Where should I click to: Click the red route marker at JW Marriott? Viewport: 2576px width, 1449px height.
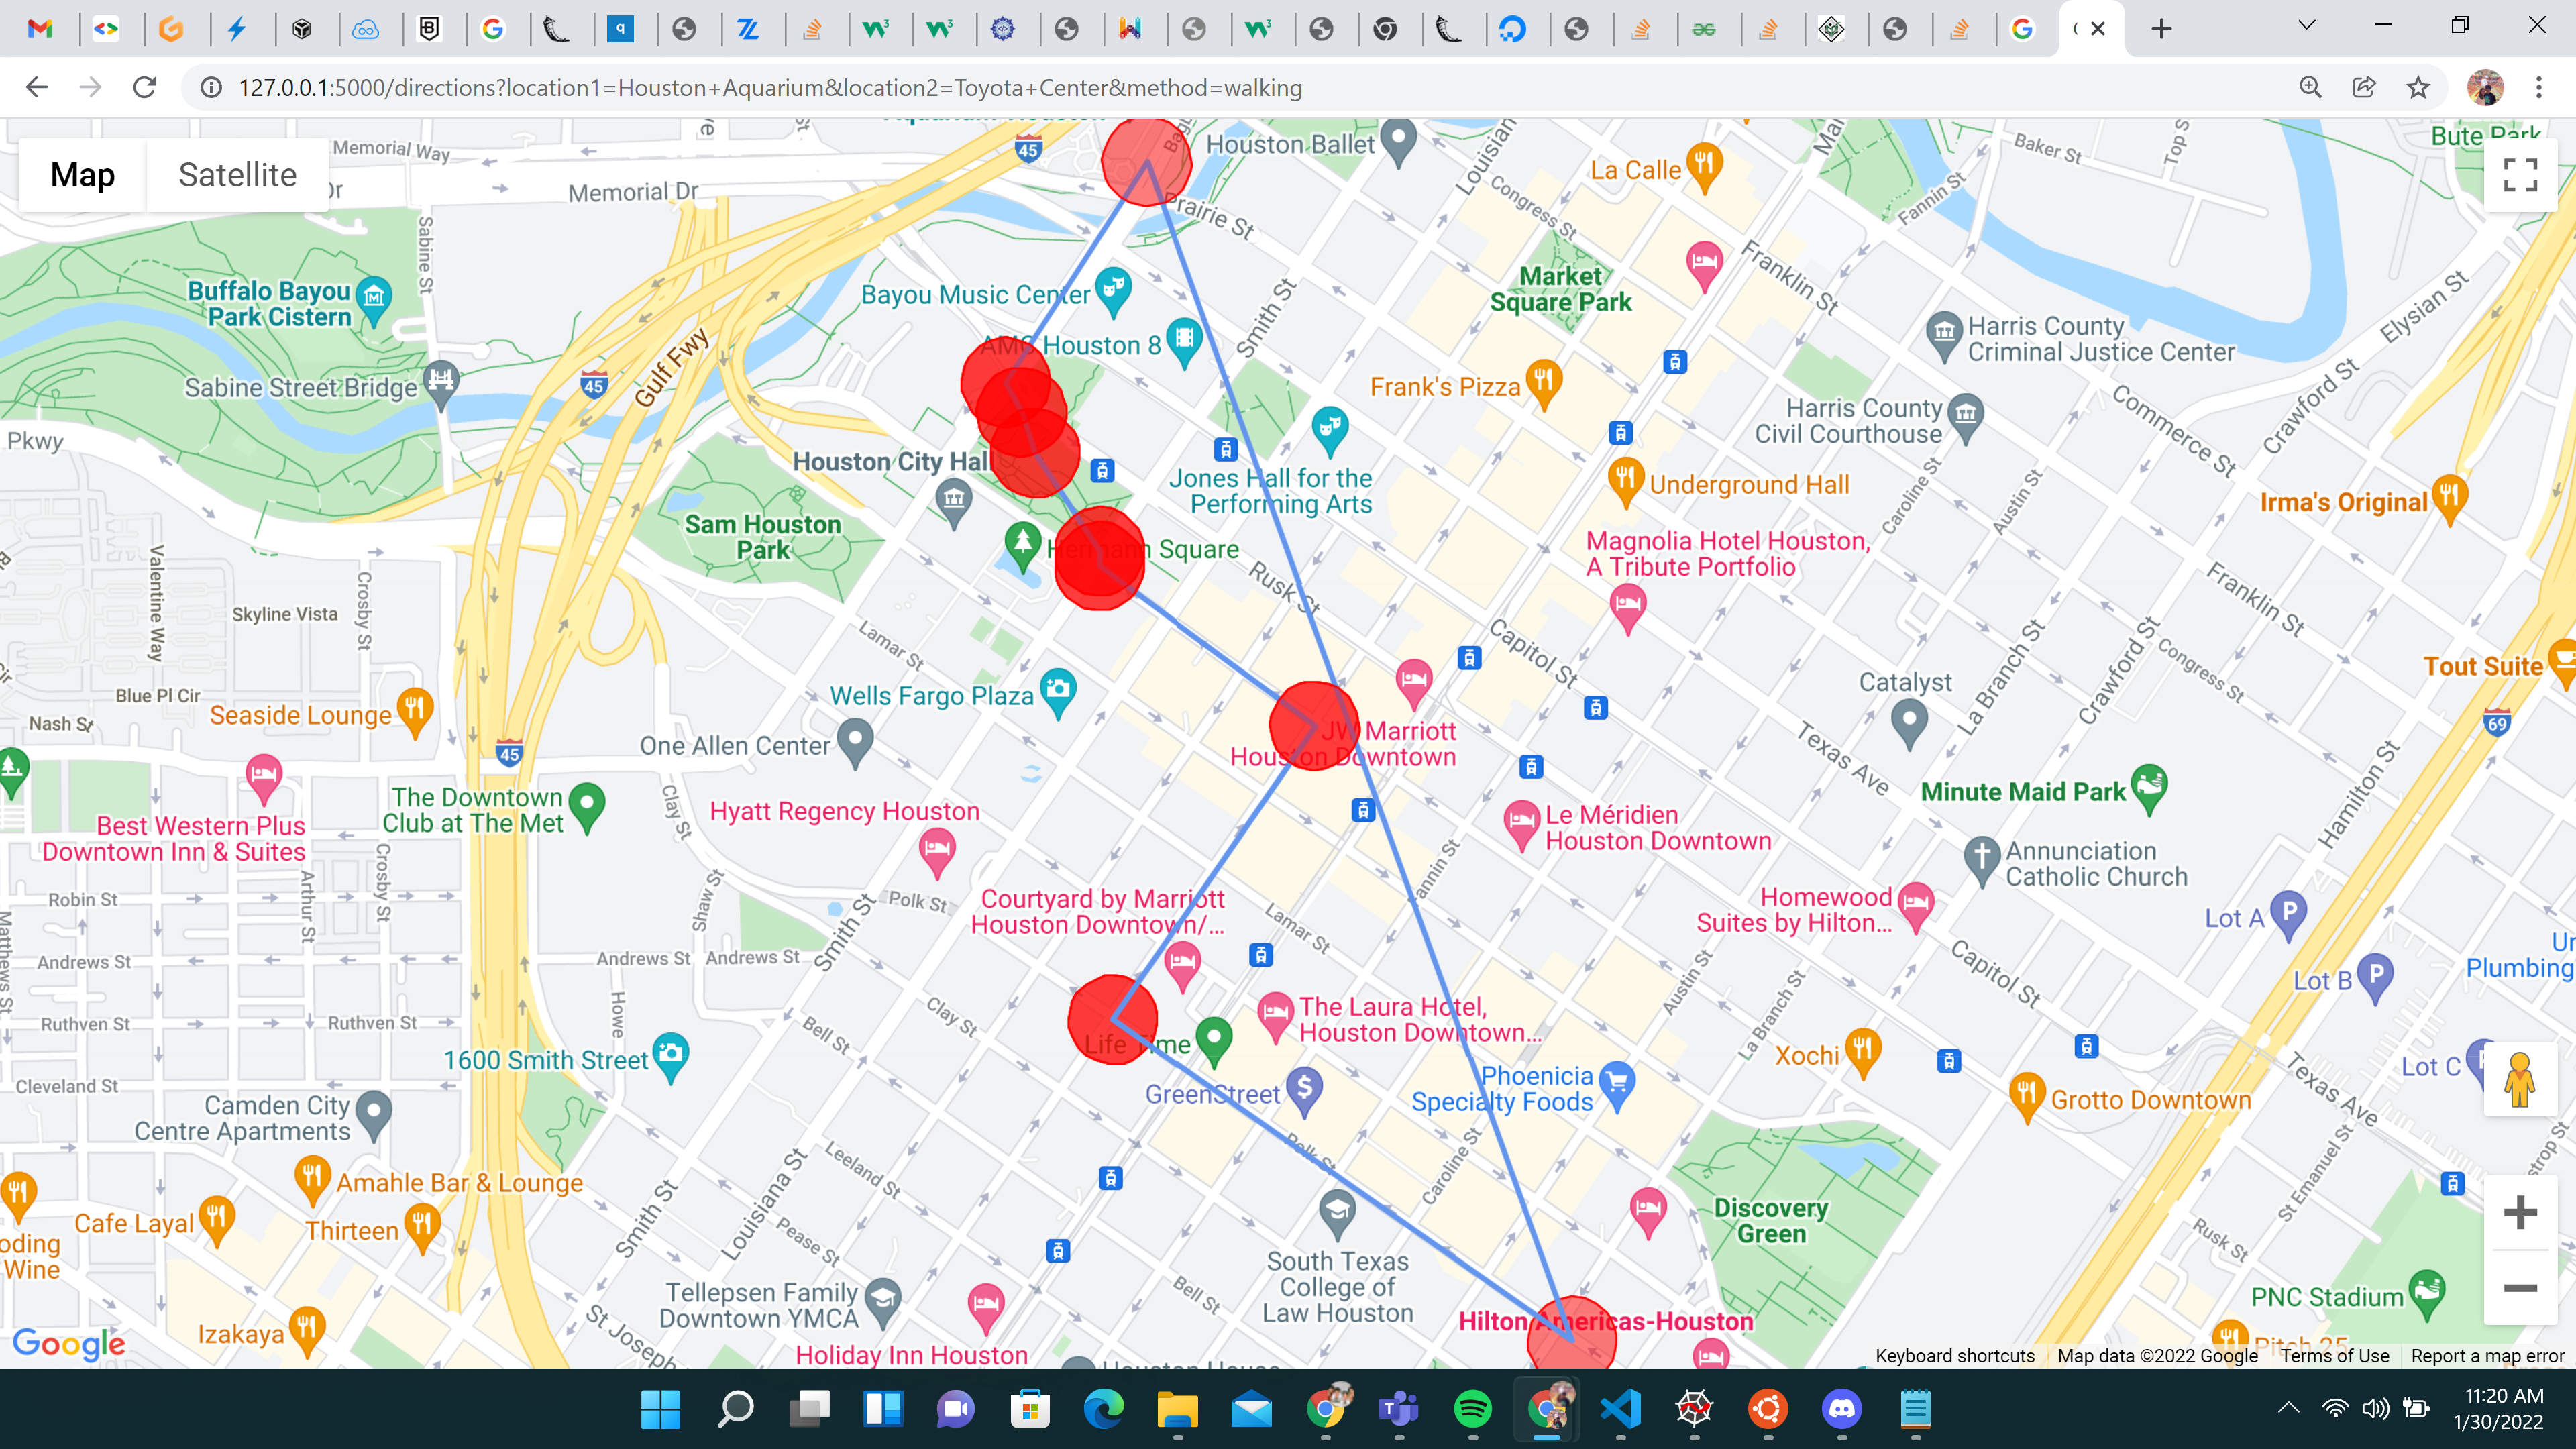click(x=1313, y=726)
